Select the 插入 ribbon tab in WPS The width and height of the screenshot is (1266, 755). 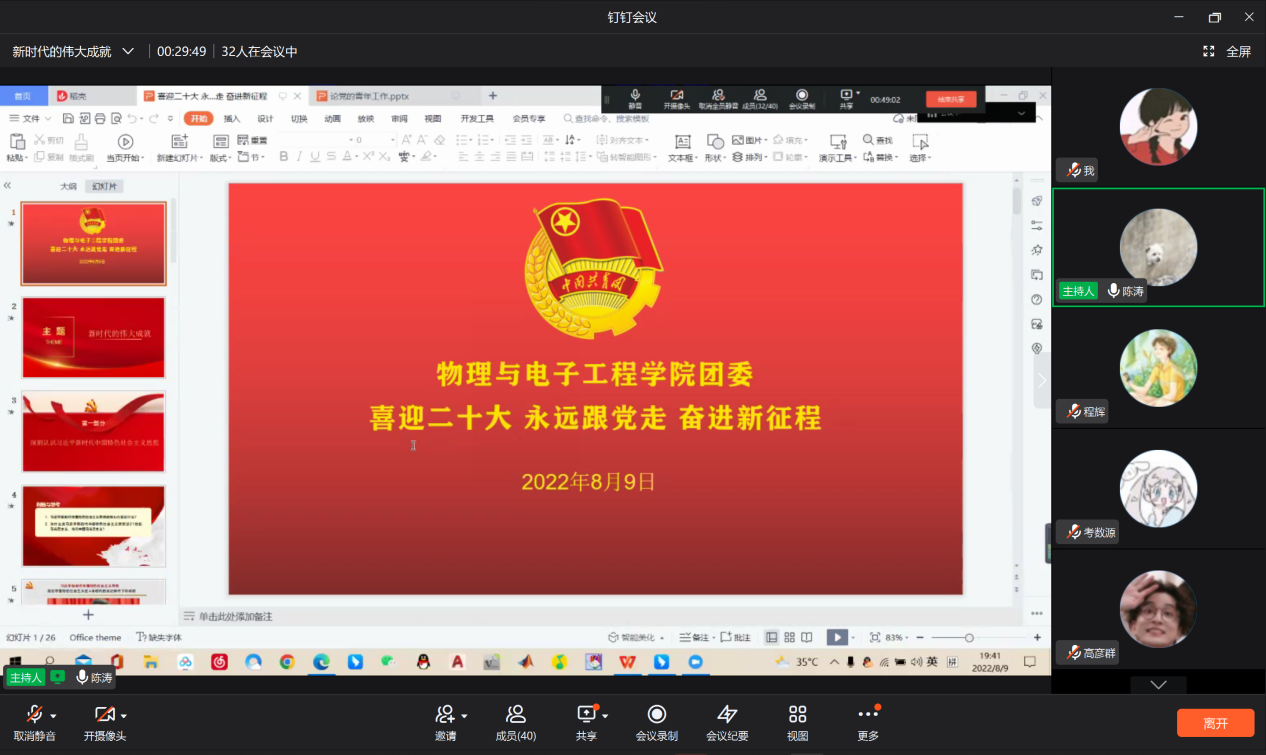click(232, 119)
